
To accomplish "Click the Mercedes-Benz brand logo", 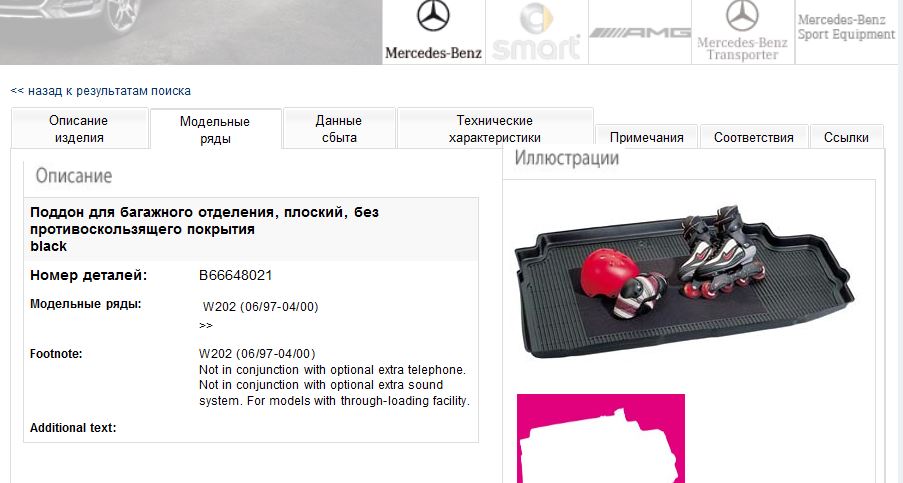I will pyautogui.click(x=433, y=32).
